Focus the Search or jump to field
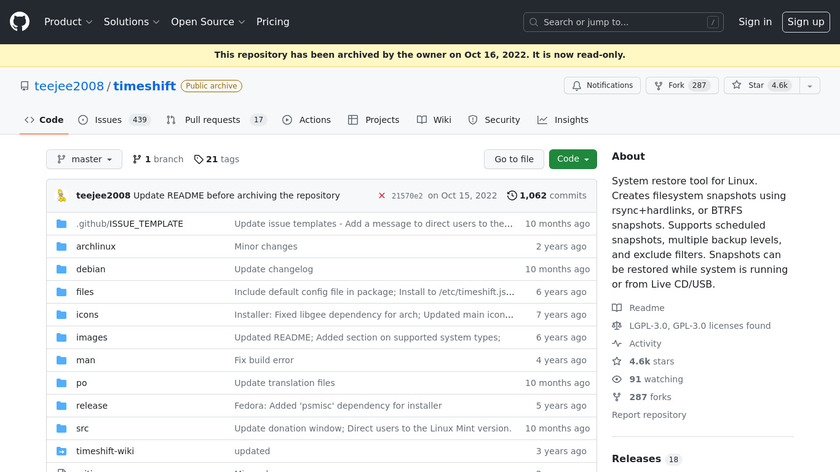This screenshot has width=840, height=472. (x=623, y=22)
